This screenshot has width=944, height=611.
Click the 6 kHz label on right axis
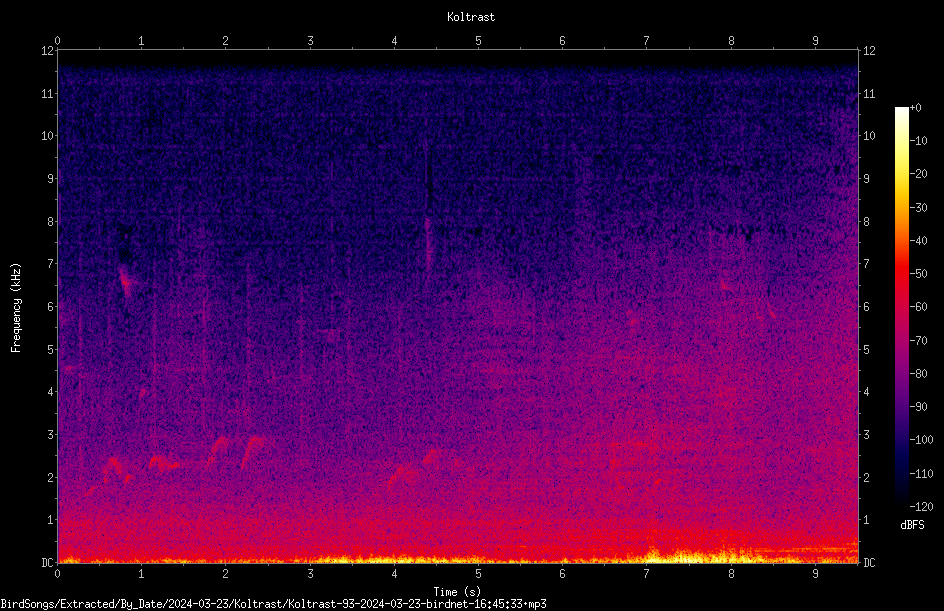point(866,306)
